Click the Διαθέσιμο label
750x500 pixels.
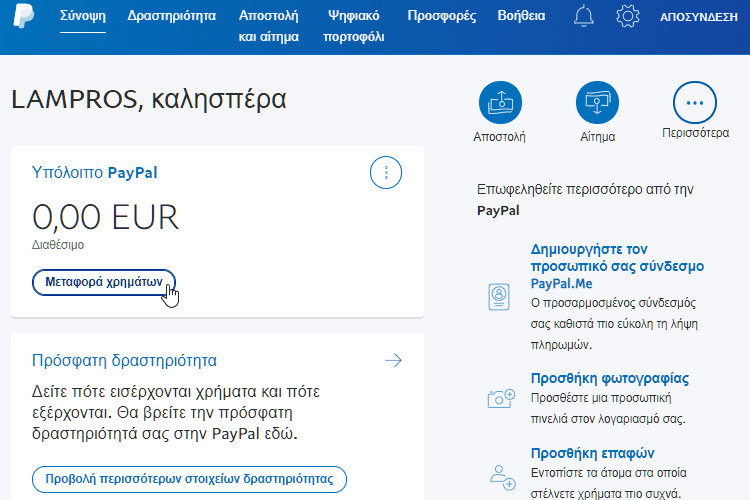tap(58, 245)
